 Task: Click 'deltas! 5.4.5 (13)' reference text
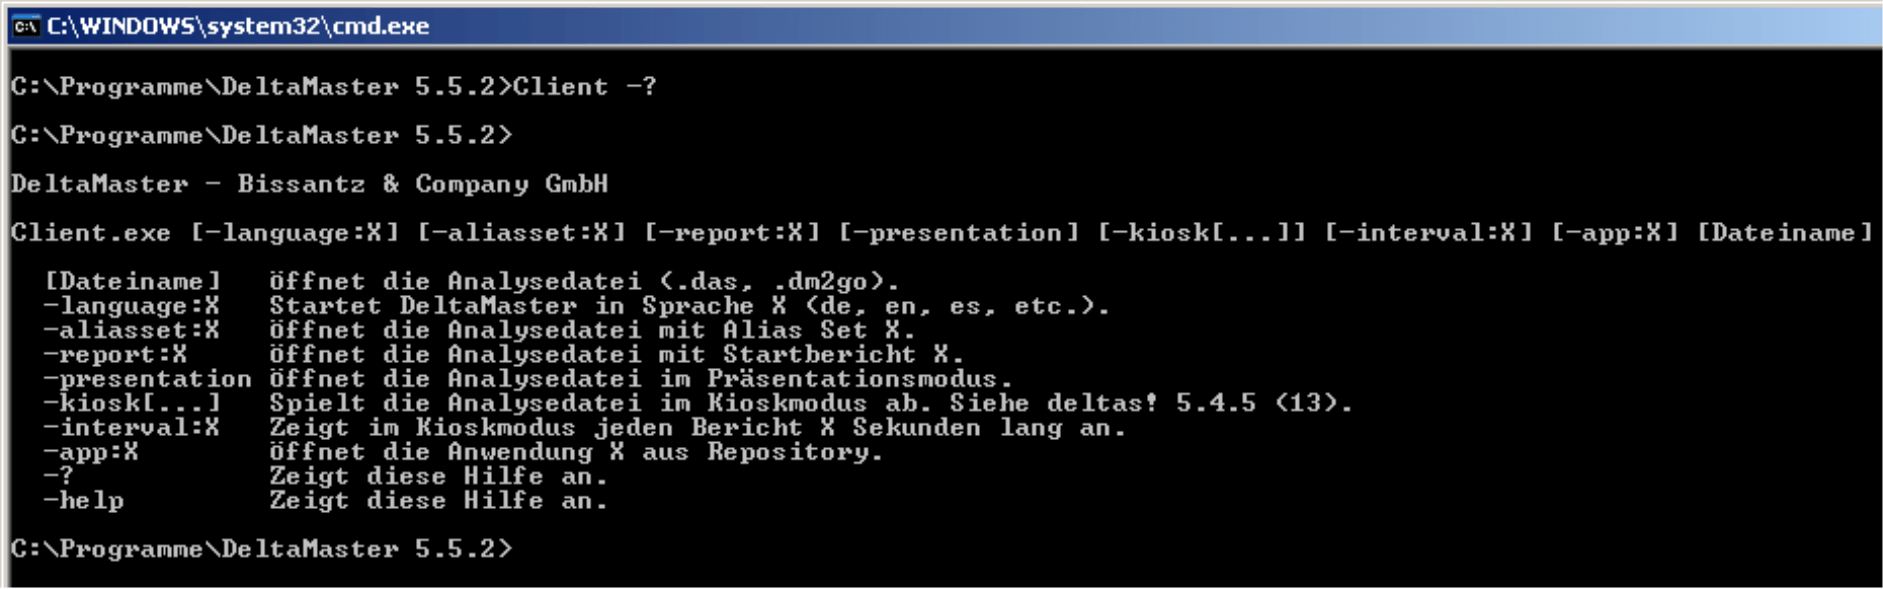coord(1199,404)
